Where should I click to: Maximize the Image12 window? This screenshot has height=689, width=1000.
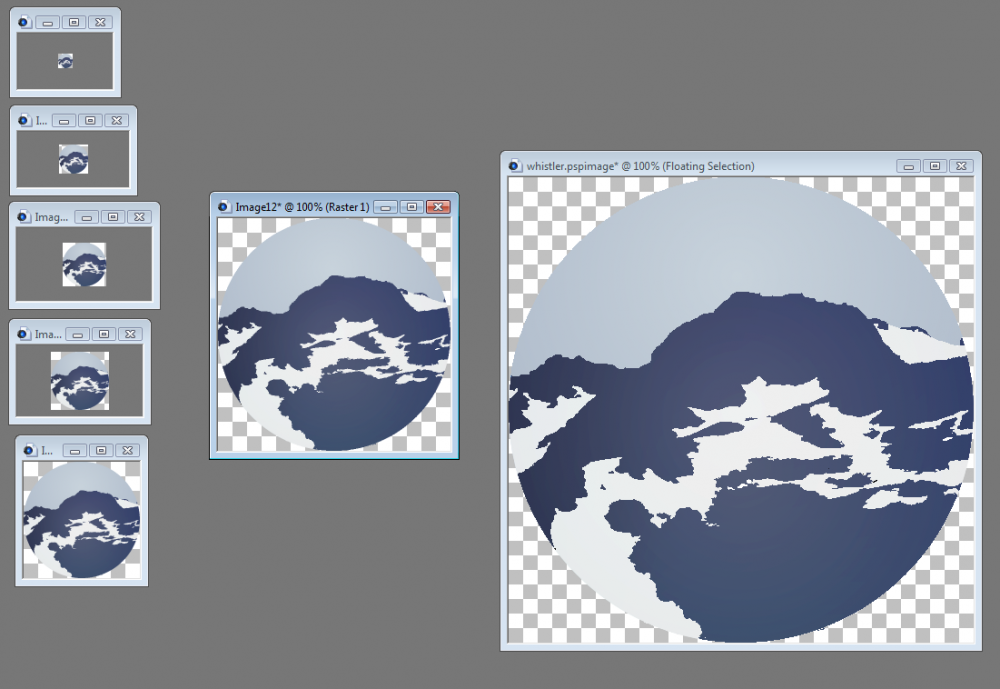tap(411, 207)
